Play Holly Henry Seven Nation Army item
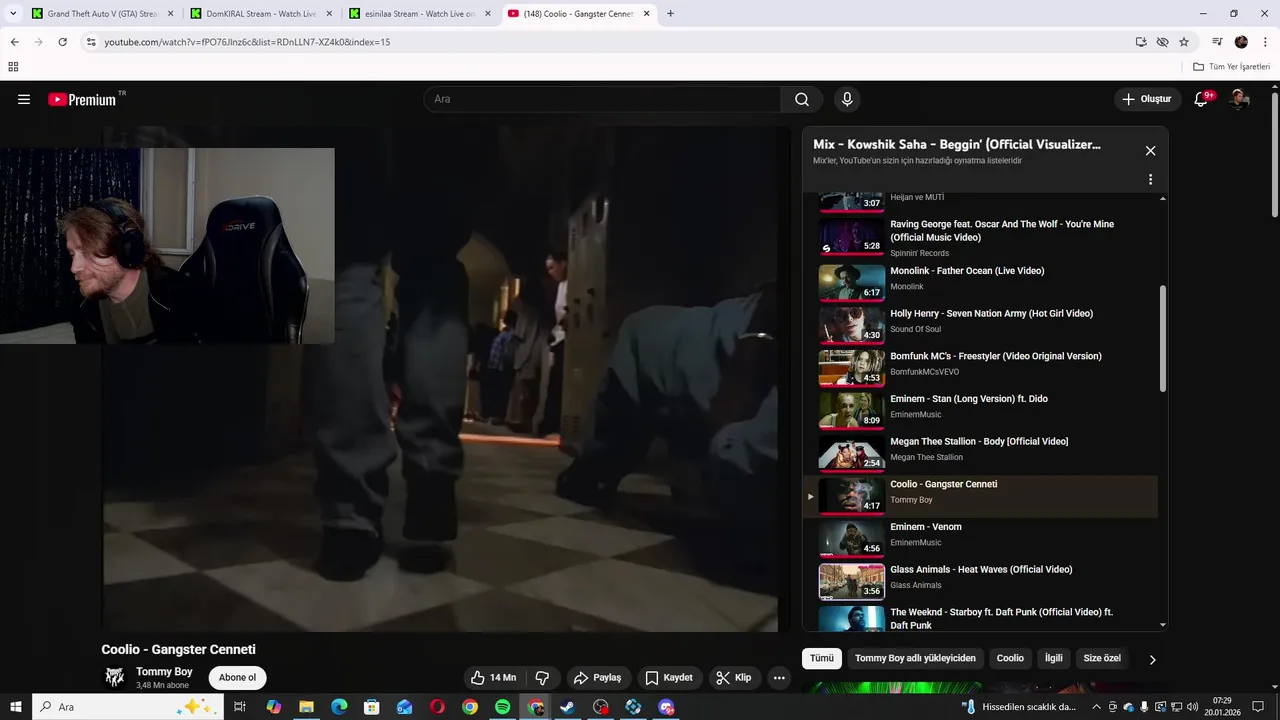Viewport: 1280px width, 720px height. (x=980, y=324)
